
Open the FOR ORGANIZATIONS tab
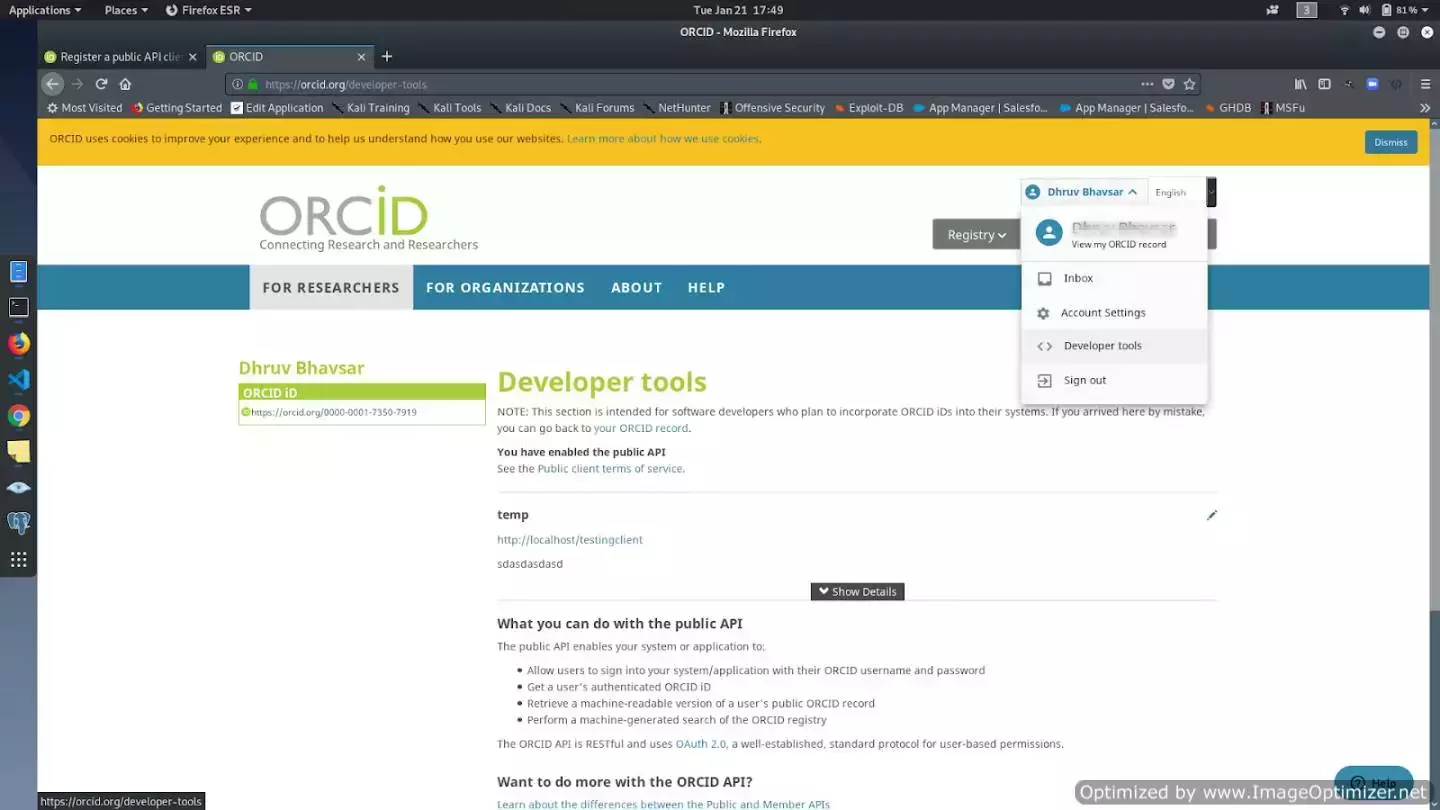[505, 287]
